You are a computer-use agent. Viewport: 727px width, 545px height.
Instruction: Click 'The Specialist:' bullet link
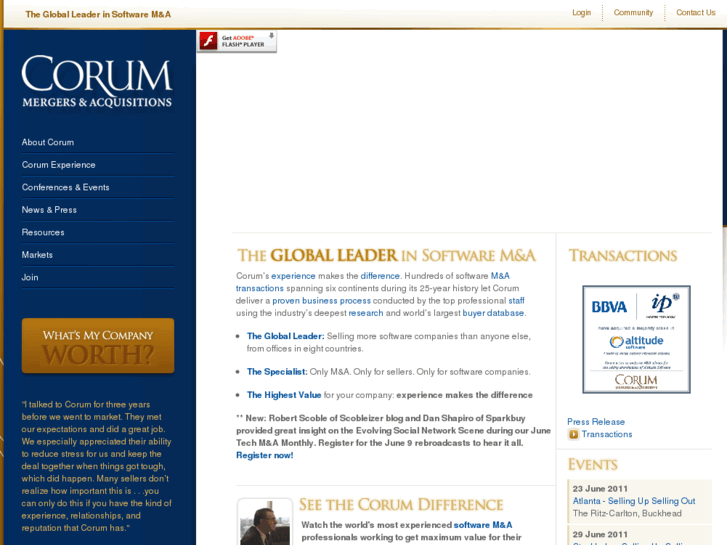(277, 372)
